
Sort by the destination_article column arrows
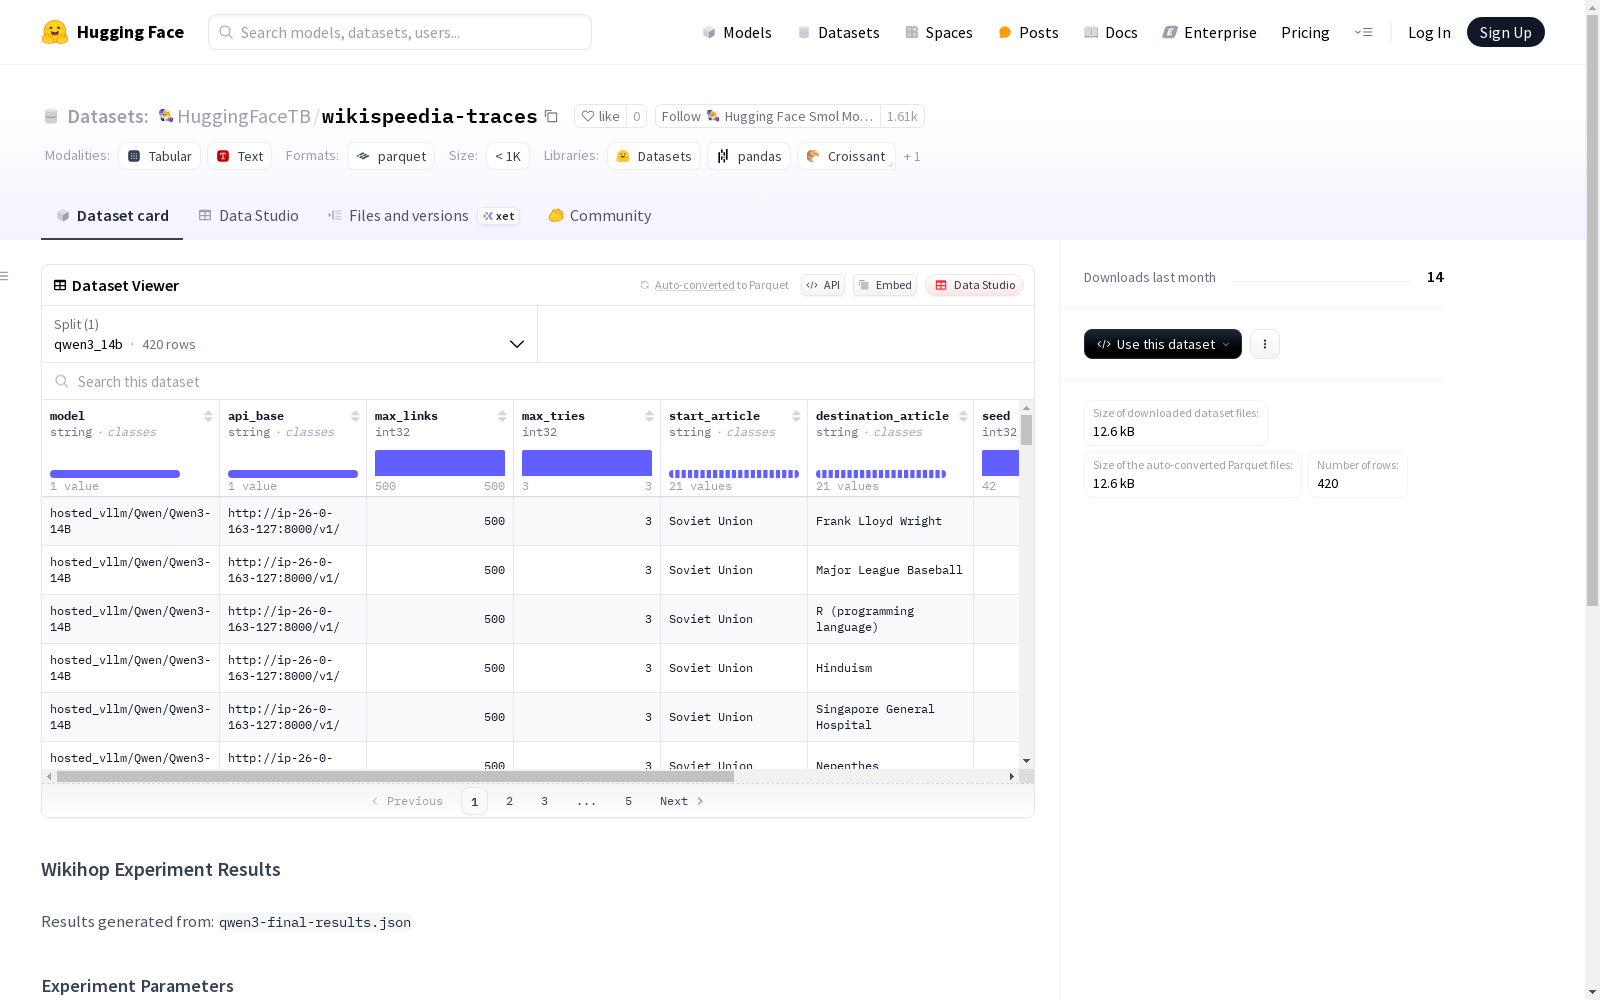pos(963,416)
